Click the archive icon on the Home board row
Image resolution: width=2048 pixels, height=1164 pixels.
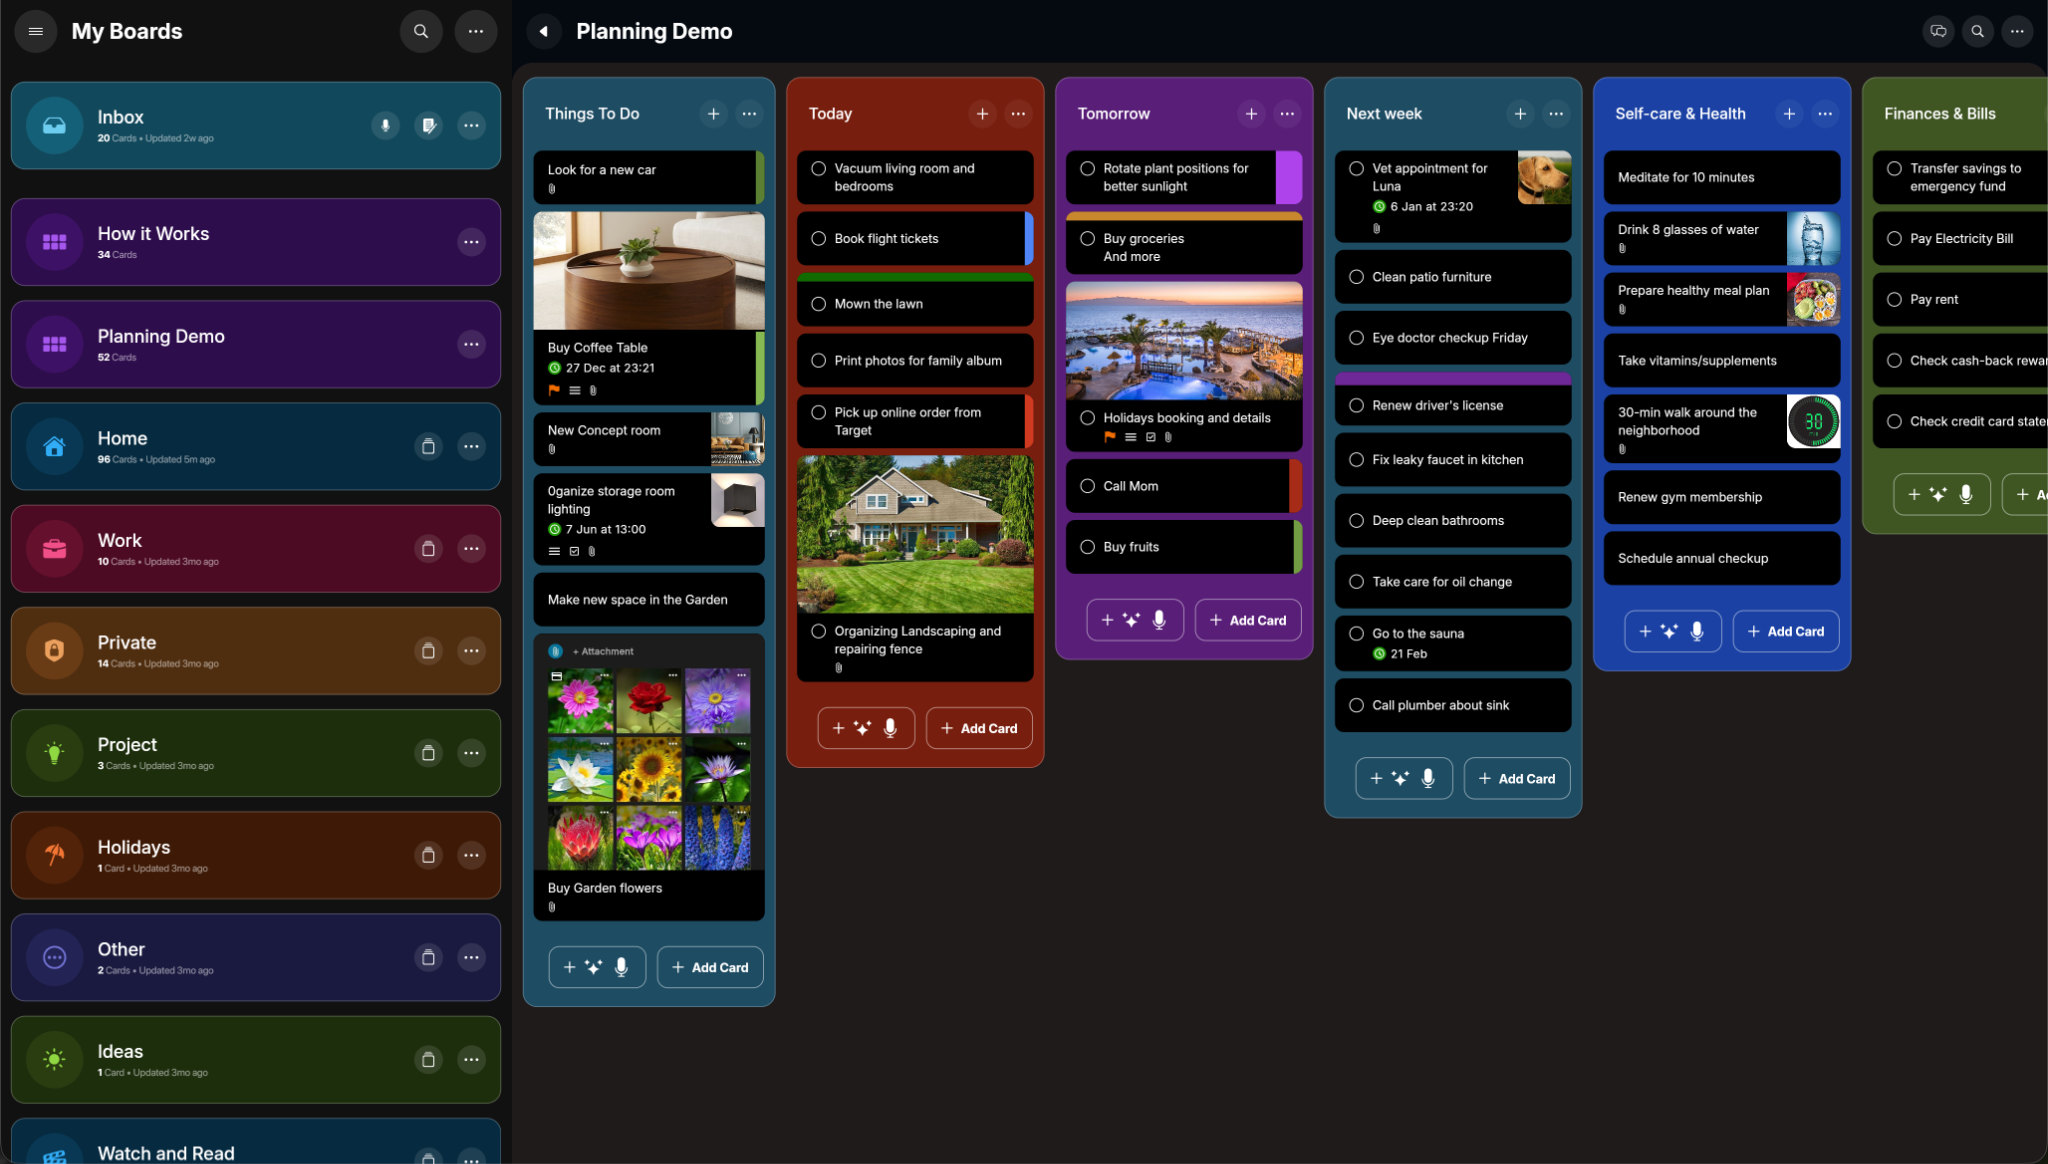pyautogui.click(x=428, y=447)
